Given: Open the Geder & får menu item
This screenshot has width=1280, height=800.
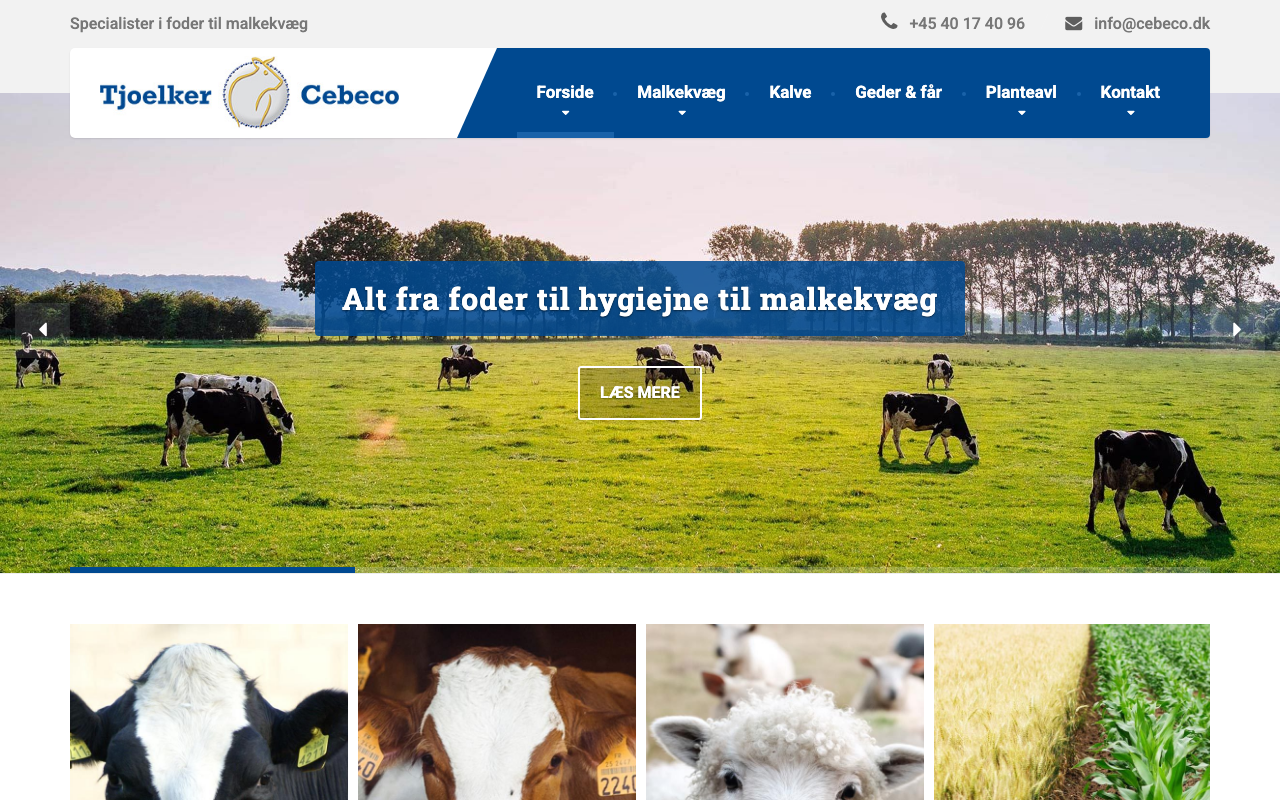Looking at the screenshot, I should point(898,93).
